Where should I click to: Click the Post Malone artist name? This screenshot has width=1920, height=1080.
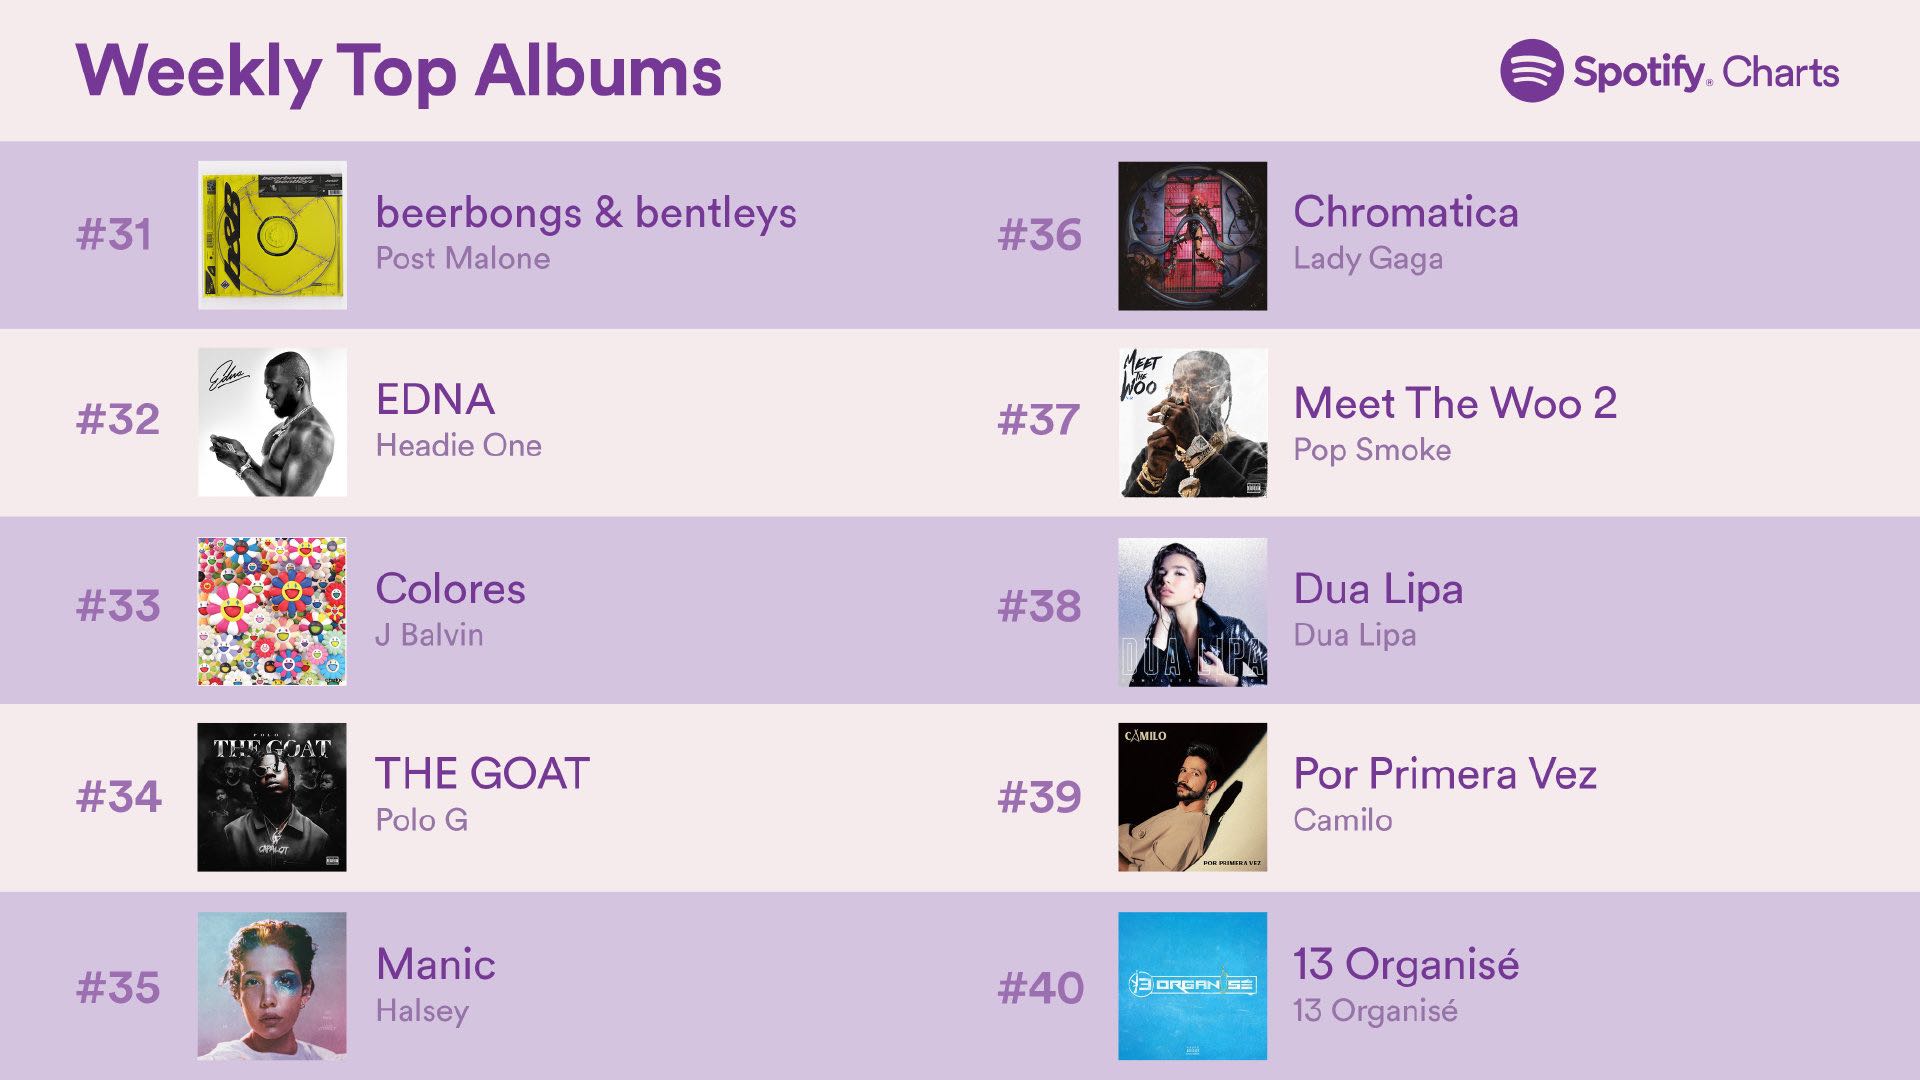(x=463, y=258)
